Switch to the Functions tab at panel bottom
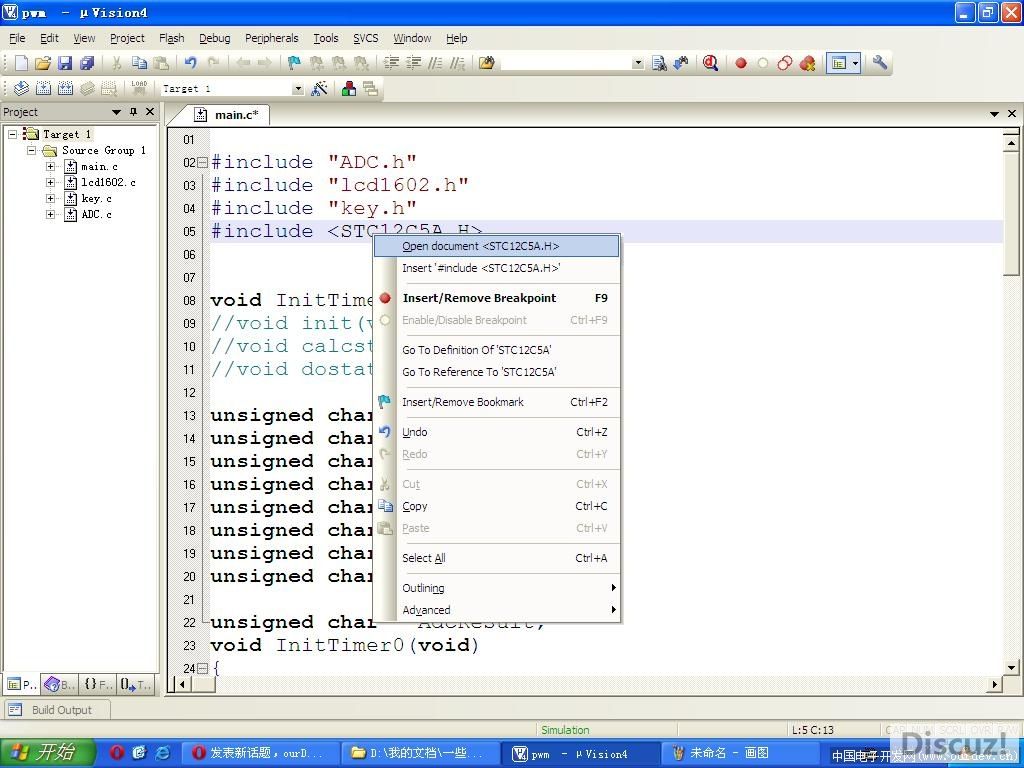 [98, 684]
